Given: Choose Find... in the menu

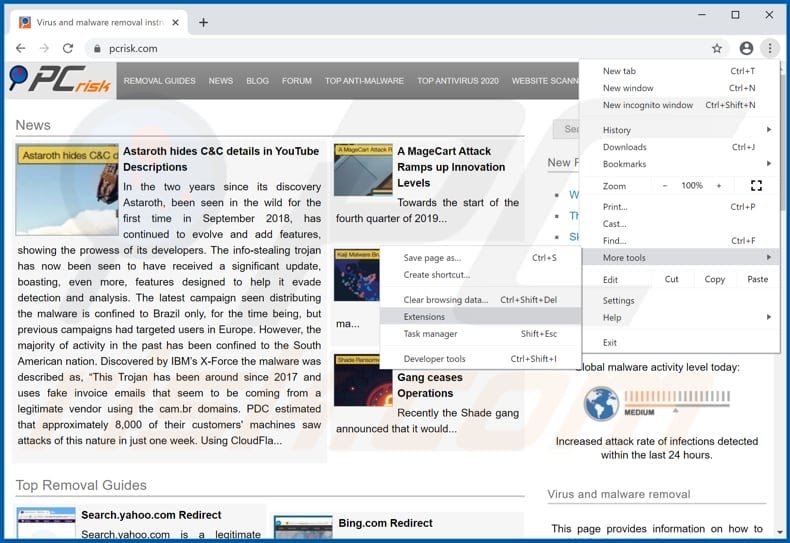Looking at the screenshot, I should [680, 241].
